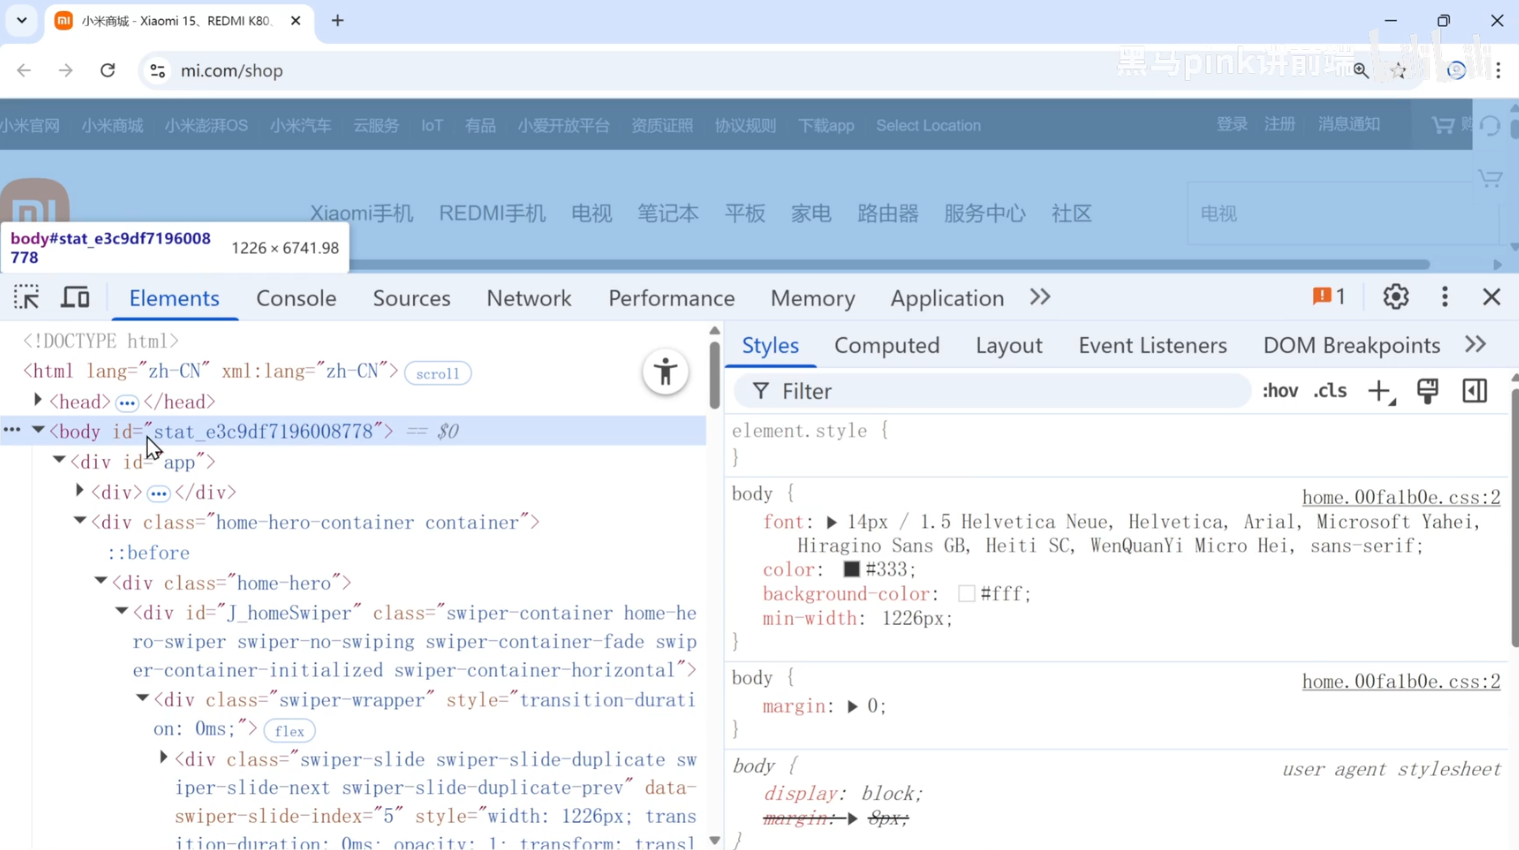Screen dimensions: 1519x850
Task: Open the #333 color swatch picker
Action: click(x=851, y=569)
